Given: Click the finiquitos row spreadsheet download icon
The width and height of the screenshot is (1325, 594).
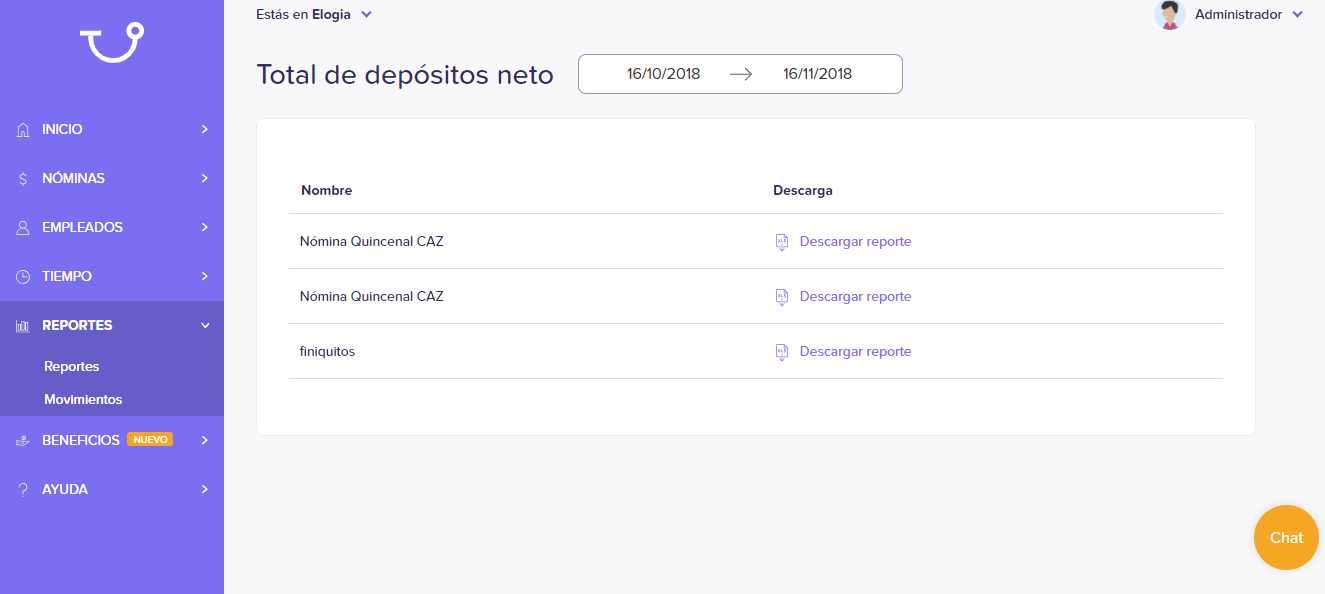Looking at the screenshot, I should [x=782, y=352].
